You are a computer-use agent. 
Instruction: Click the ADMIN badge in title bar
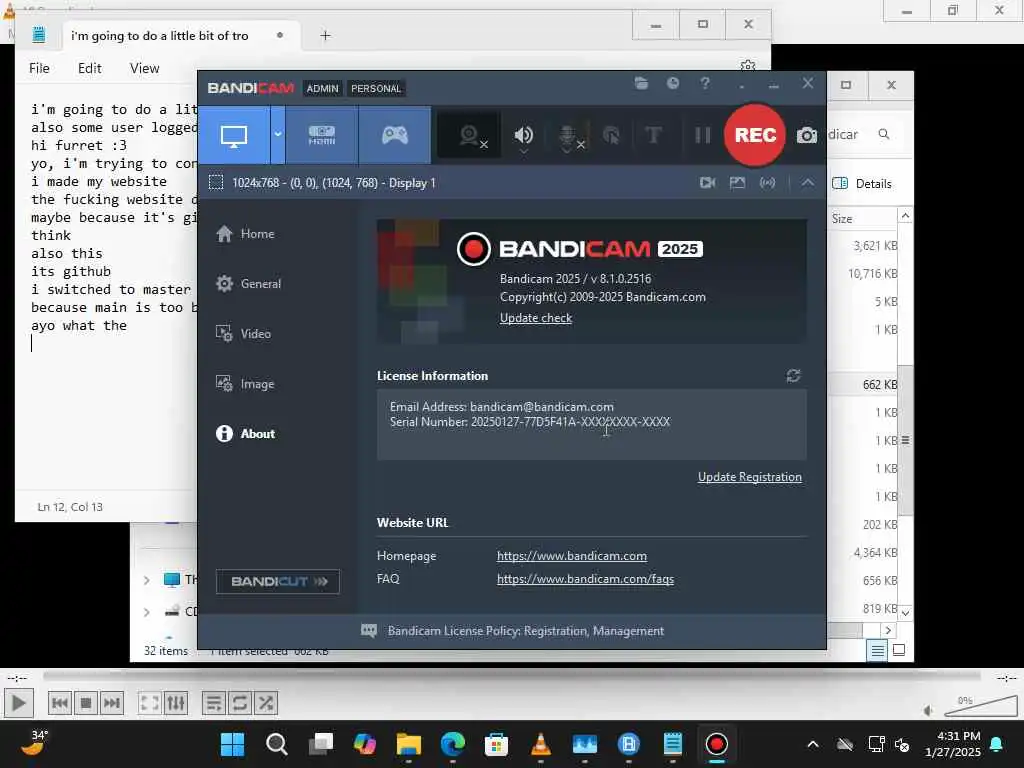coord(323,88)
